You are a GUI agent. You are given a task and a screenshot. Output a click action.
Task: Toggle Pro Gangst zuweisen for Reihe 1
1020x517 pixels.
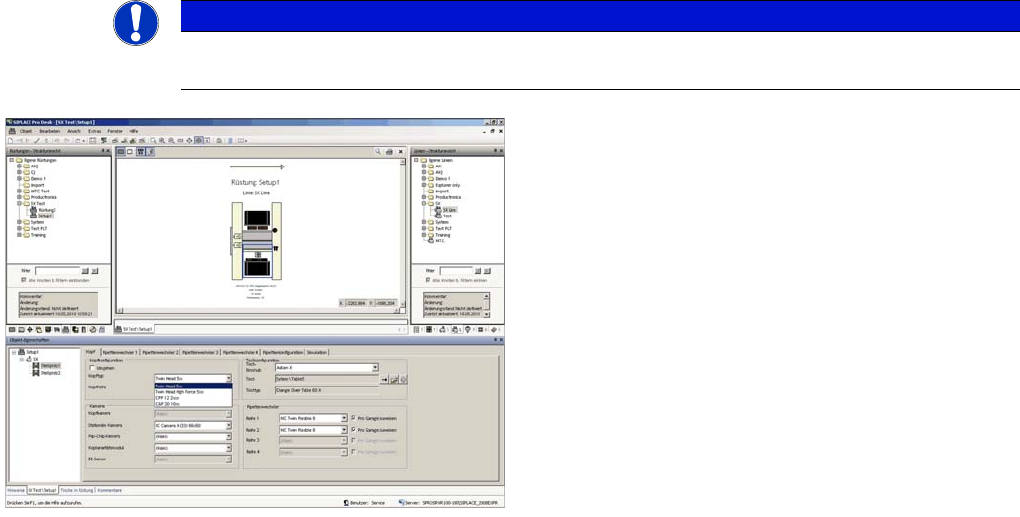[351, 417]
